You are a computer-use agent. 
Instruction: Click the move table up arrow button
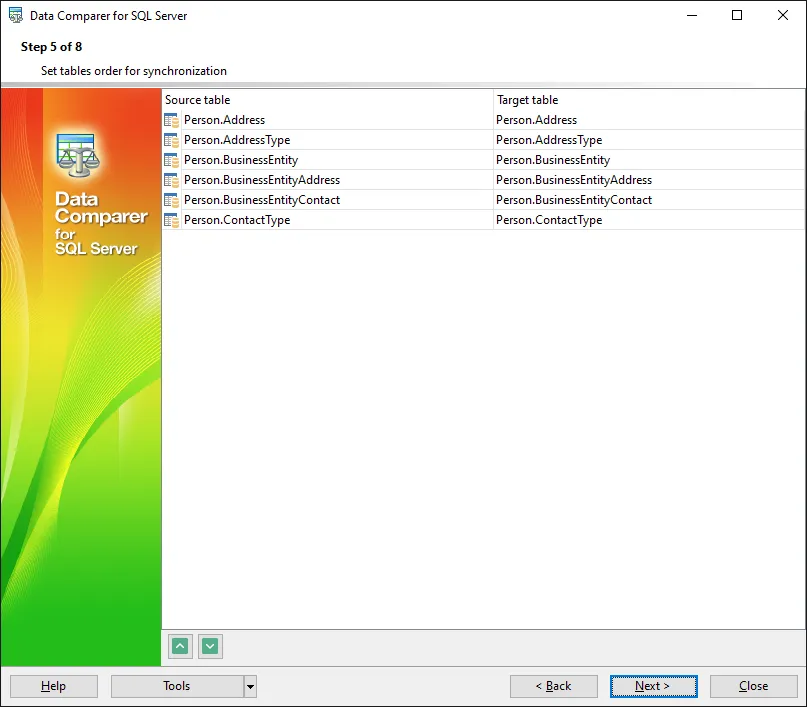coord(180,646)
